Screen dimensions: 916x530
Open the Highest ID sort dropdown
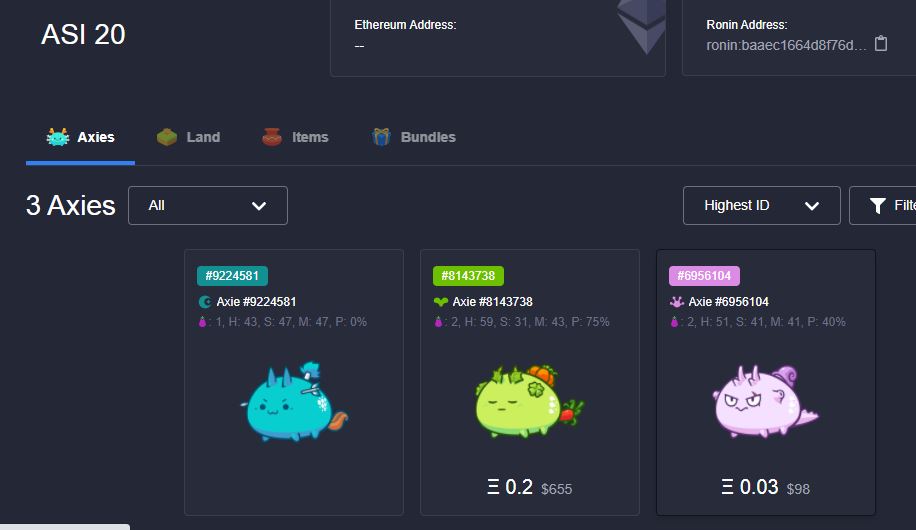coord(762,206)
